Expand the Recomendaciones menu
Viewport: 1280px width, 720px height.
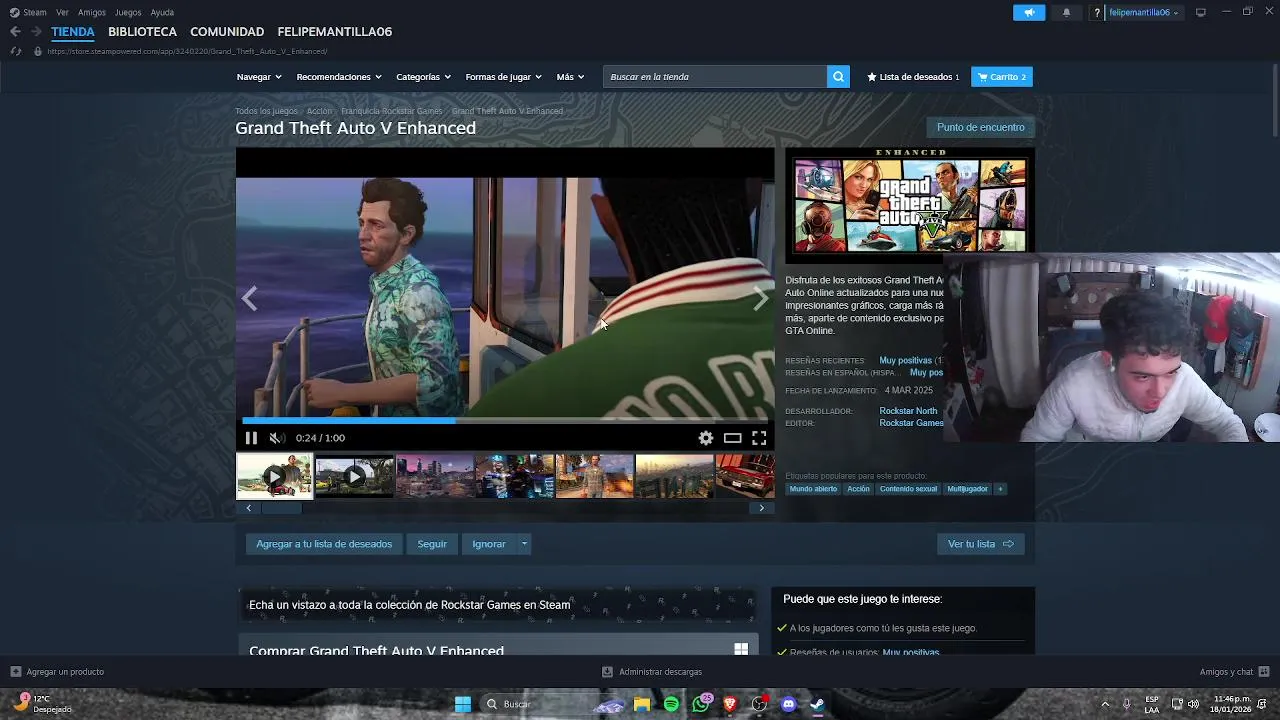pos(339,77)
